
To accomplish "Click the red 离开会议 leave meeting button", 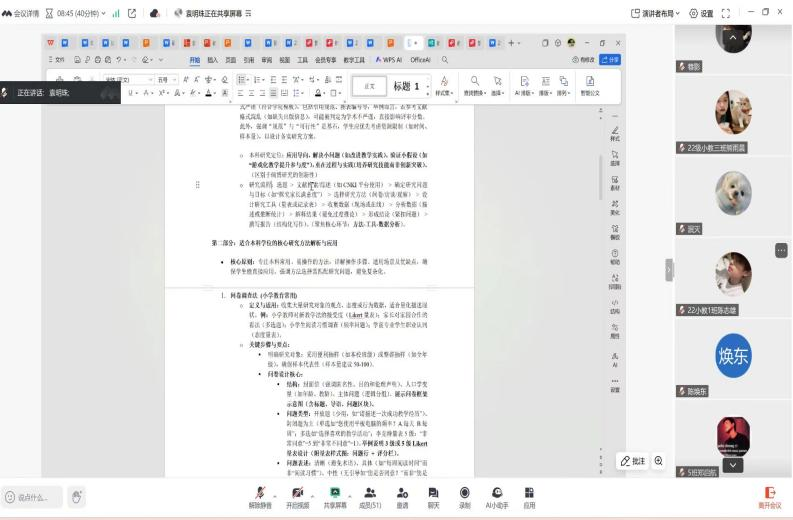I will point(769,497).
